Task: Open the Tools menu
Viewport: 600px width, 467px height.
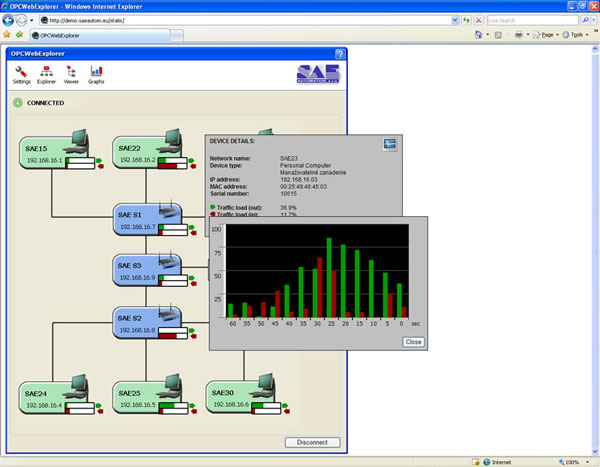Action: point(576,35)
